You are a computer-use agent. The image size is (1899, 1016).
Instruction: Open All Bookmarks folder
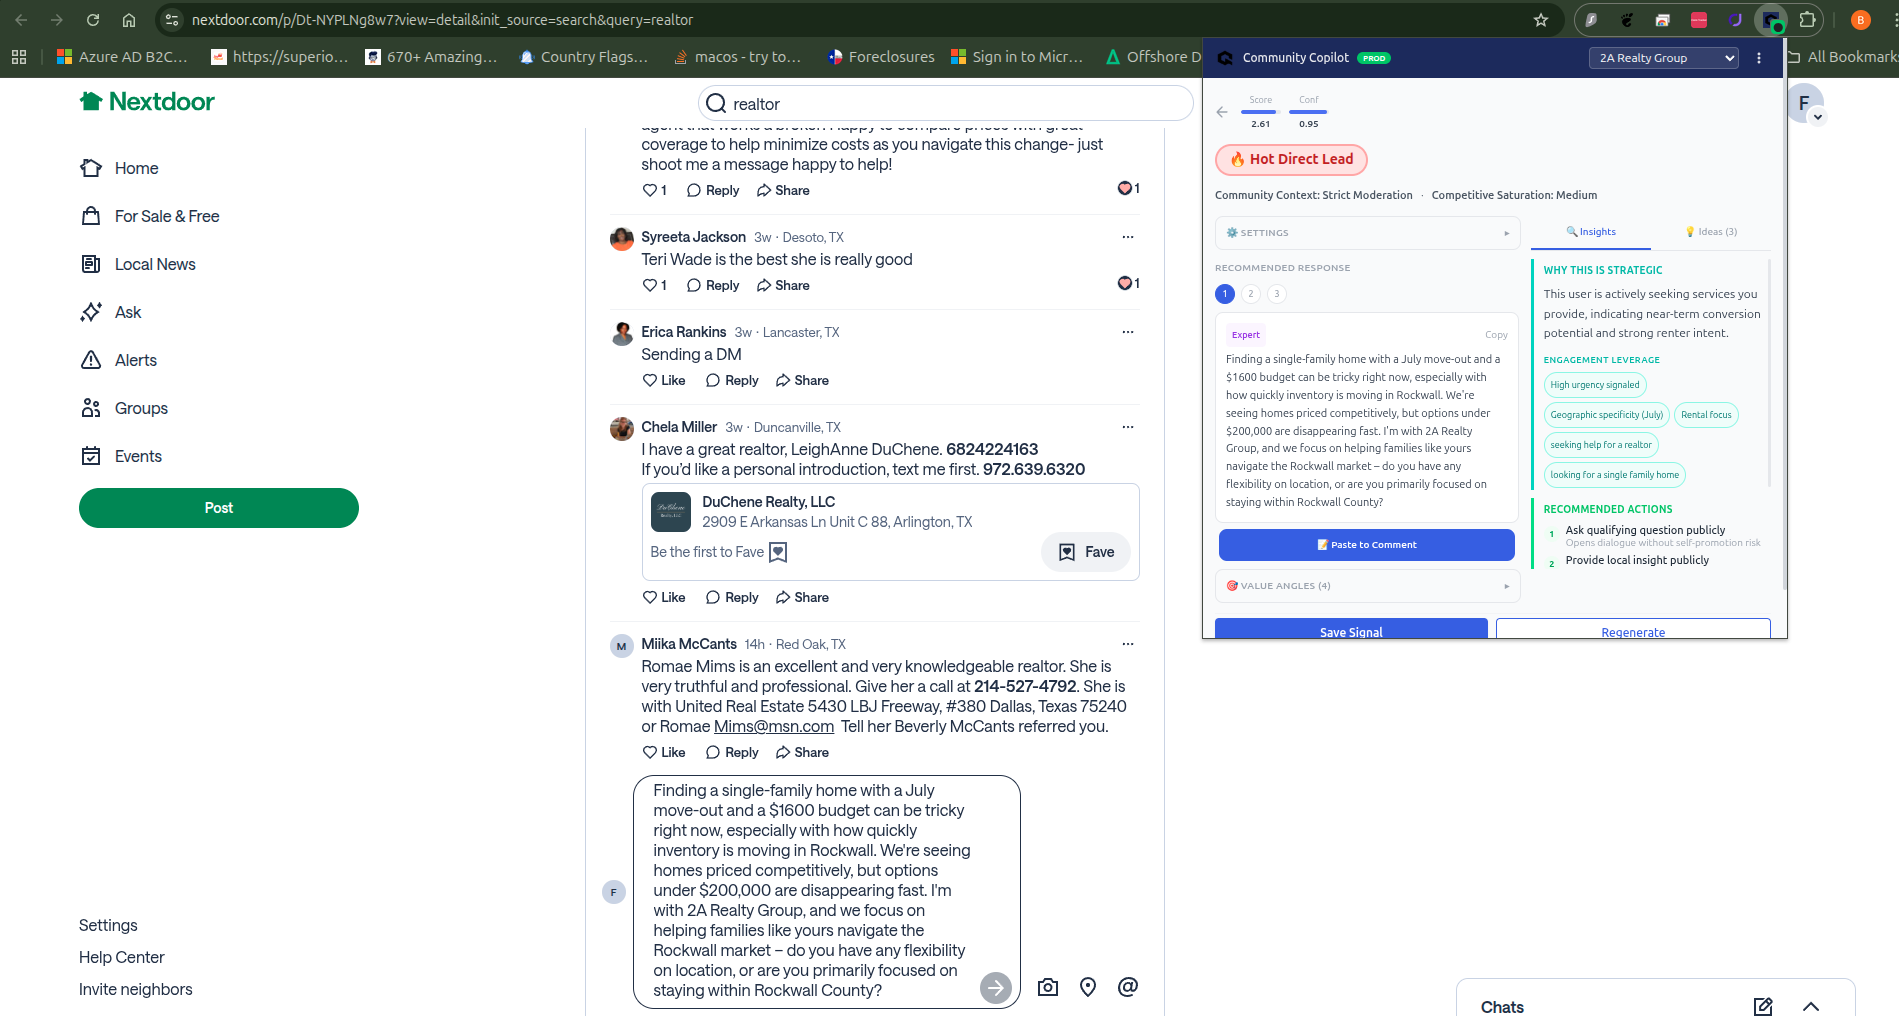pyautogui.click(x=1842, y=57)
